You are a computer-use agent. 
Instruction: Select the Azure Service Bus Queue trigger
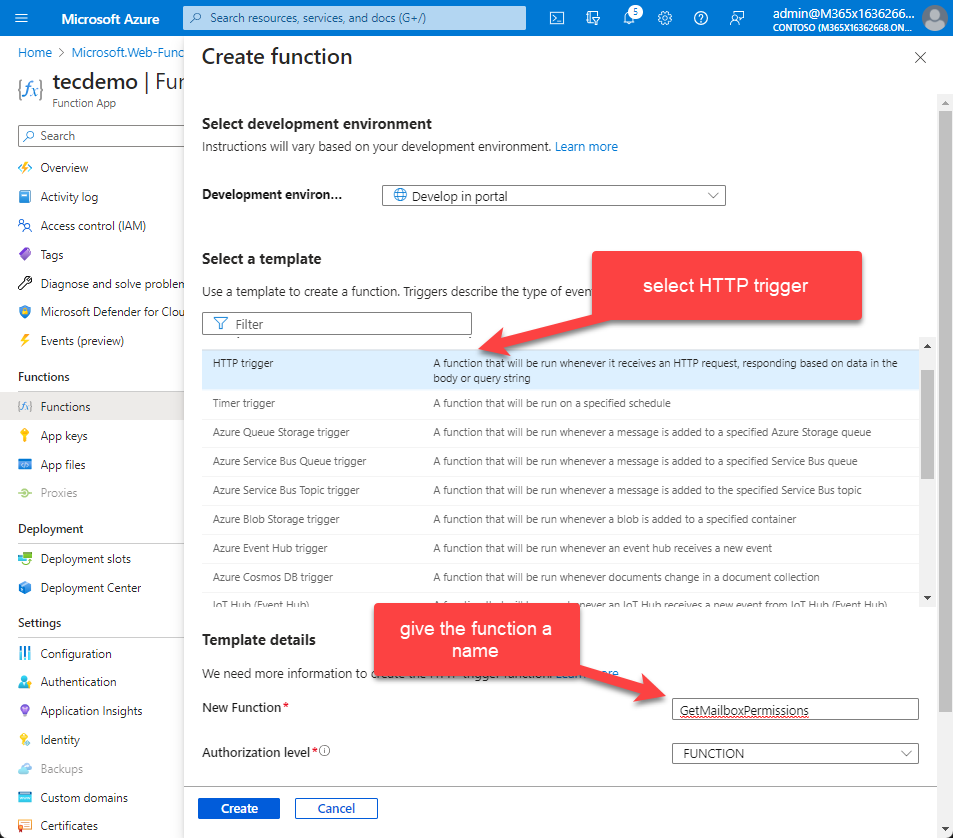(560, 462)
